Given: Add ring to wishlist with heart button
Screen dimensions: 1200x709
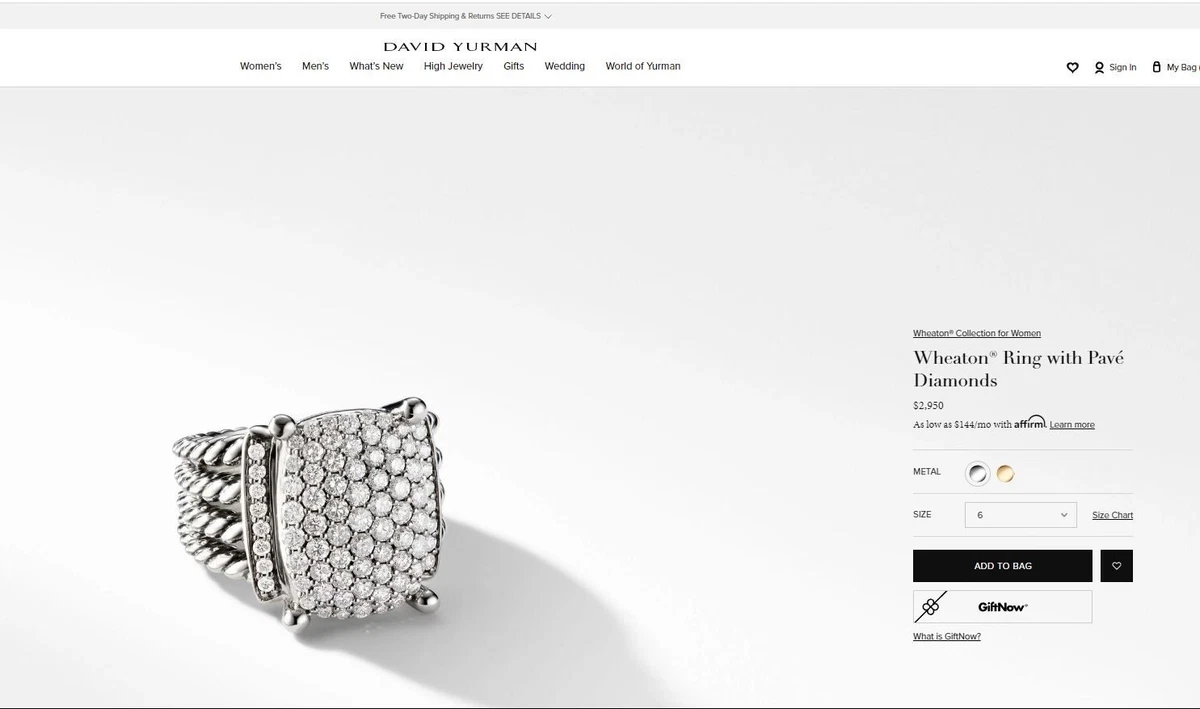Looking at the screenshot, I should tap(1117, 566).
